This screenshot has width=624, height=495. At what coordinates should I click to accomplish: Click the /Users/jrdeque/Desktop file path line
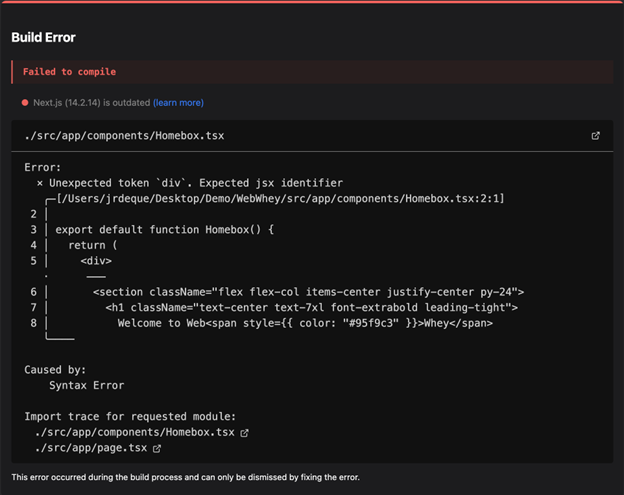click(x=280, y=198)
